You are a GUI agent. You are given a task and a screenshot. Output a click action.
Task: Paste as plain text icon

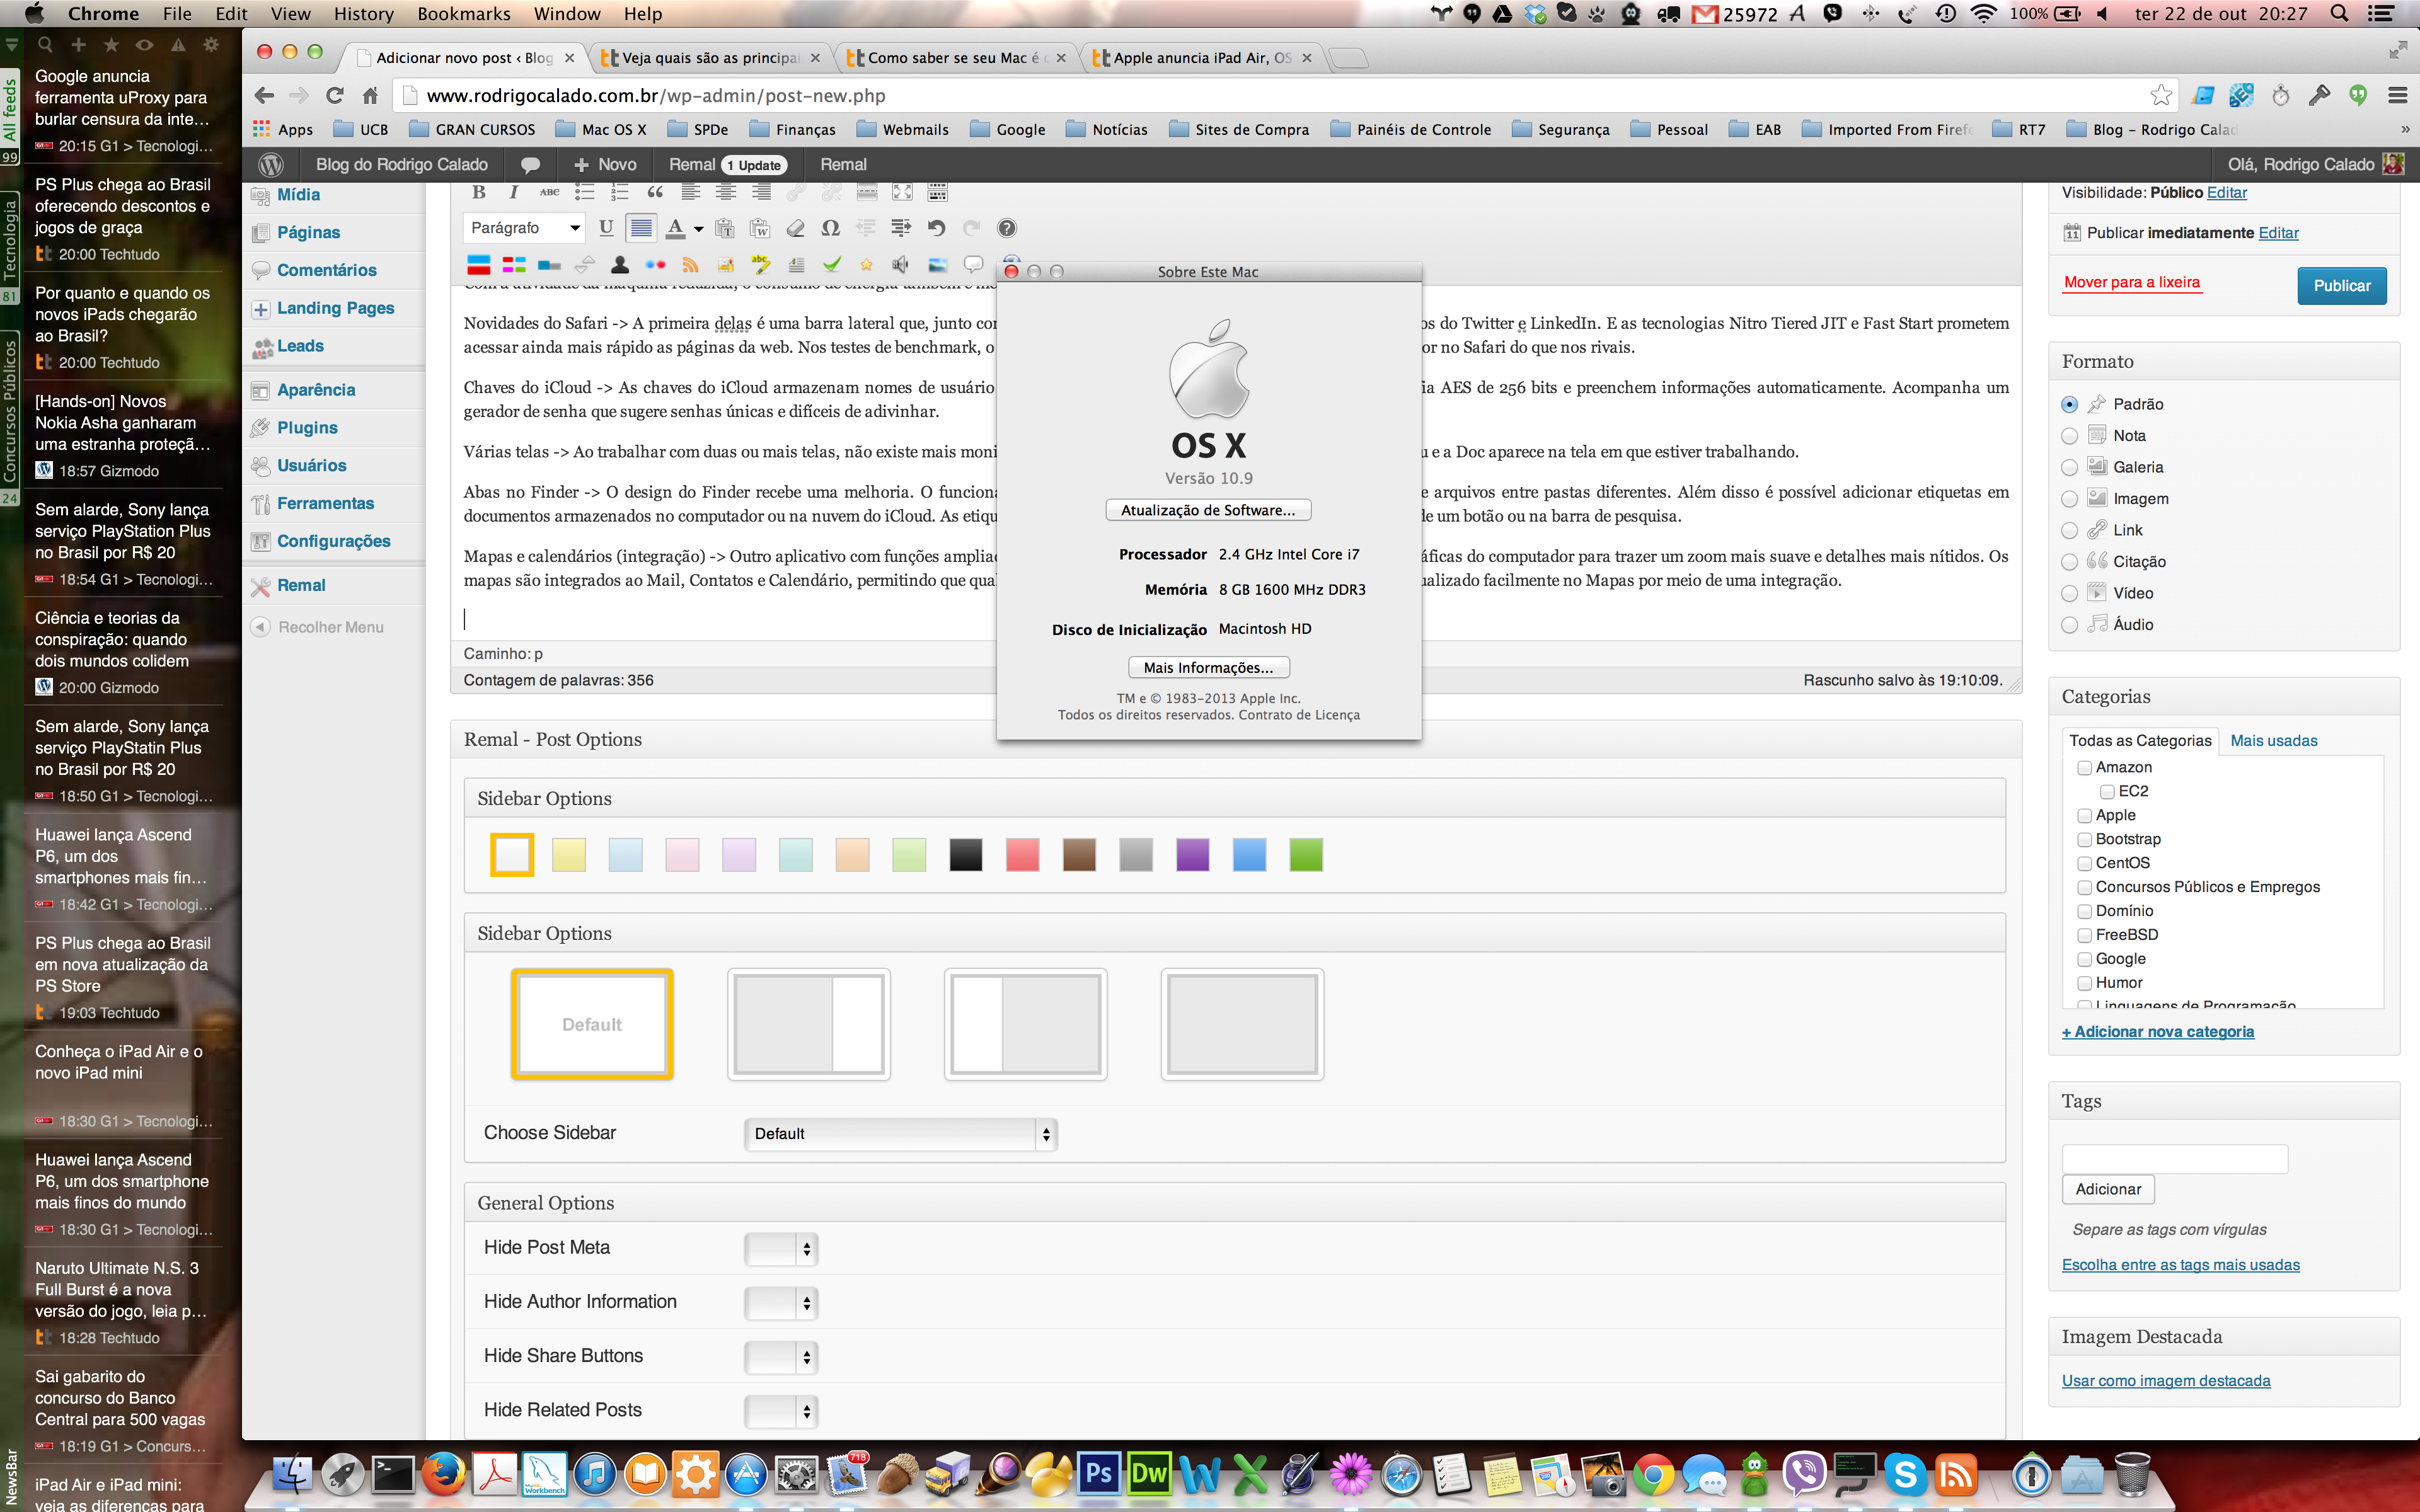coord(725,228)
